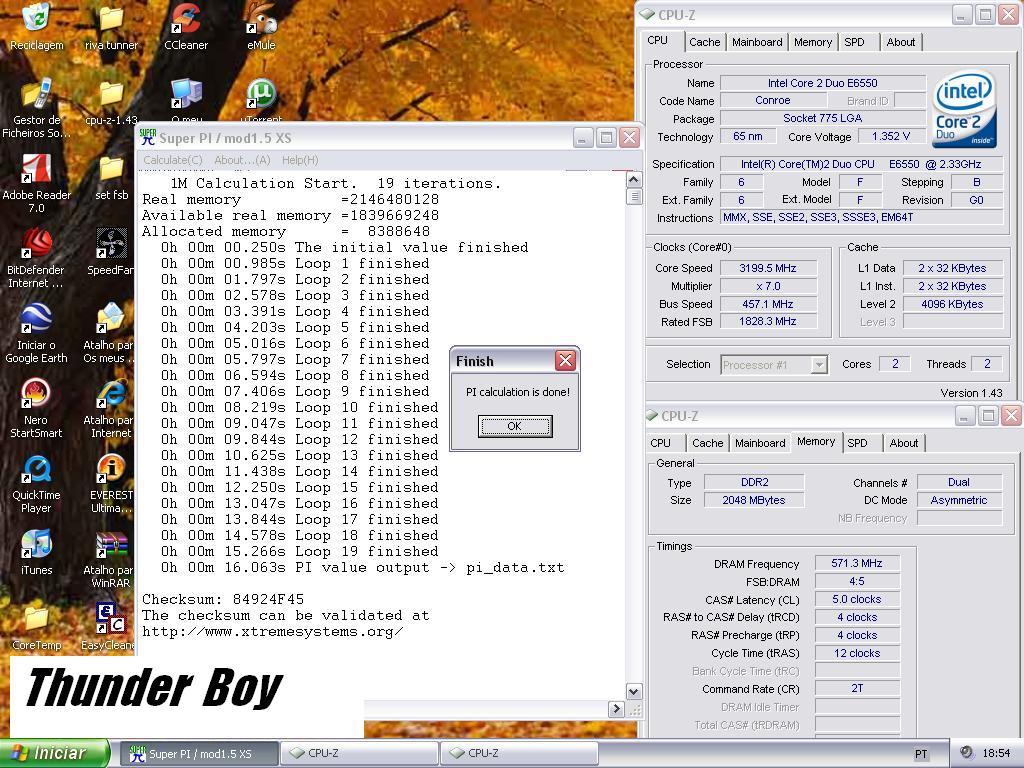This screenshot has width=1024, height=768.
Task: Click the Super PI title bar icon
Action: (x=148, y=137)
